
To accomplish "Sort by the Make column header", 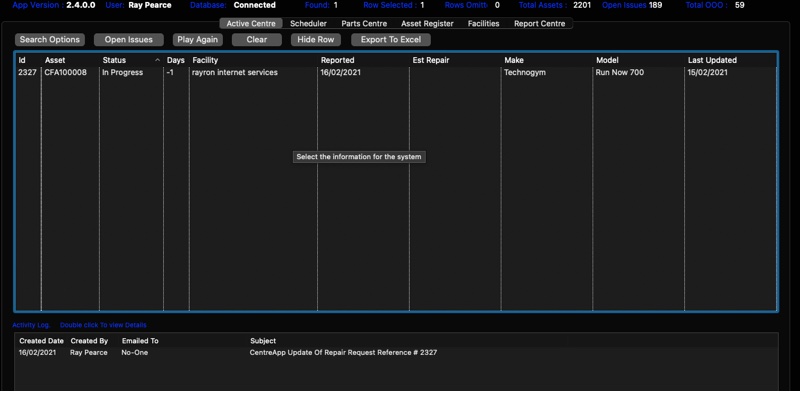I will tap(514, 60).
